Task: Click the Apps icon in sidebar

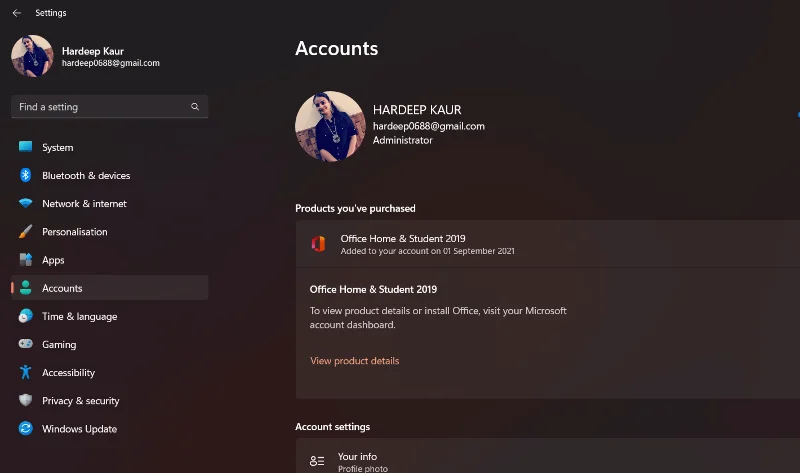Action: [x=26, y=260]
